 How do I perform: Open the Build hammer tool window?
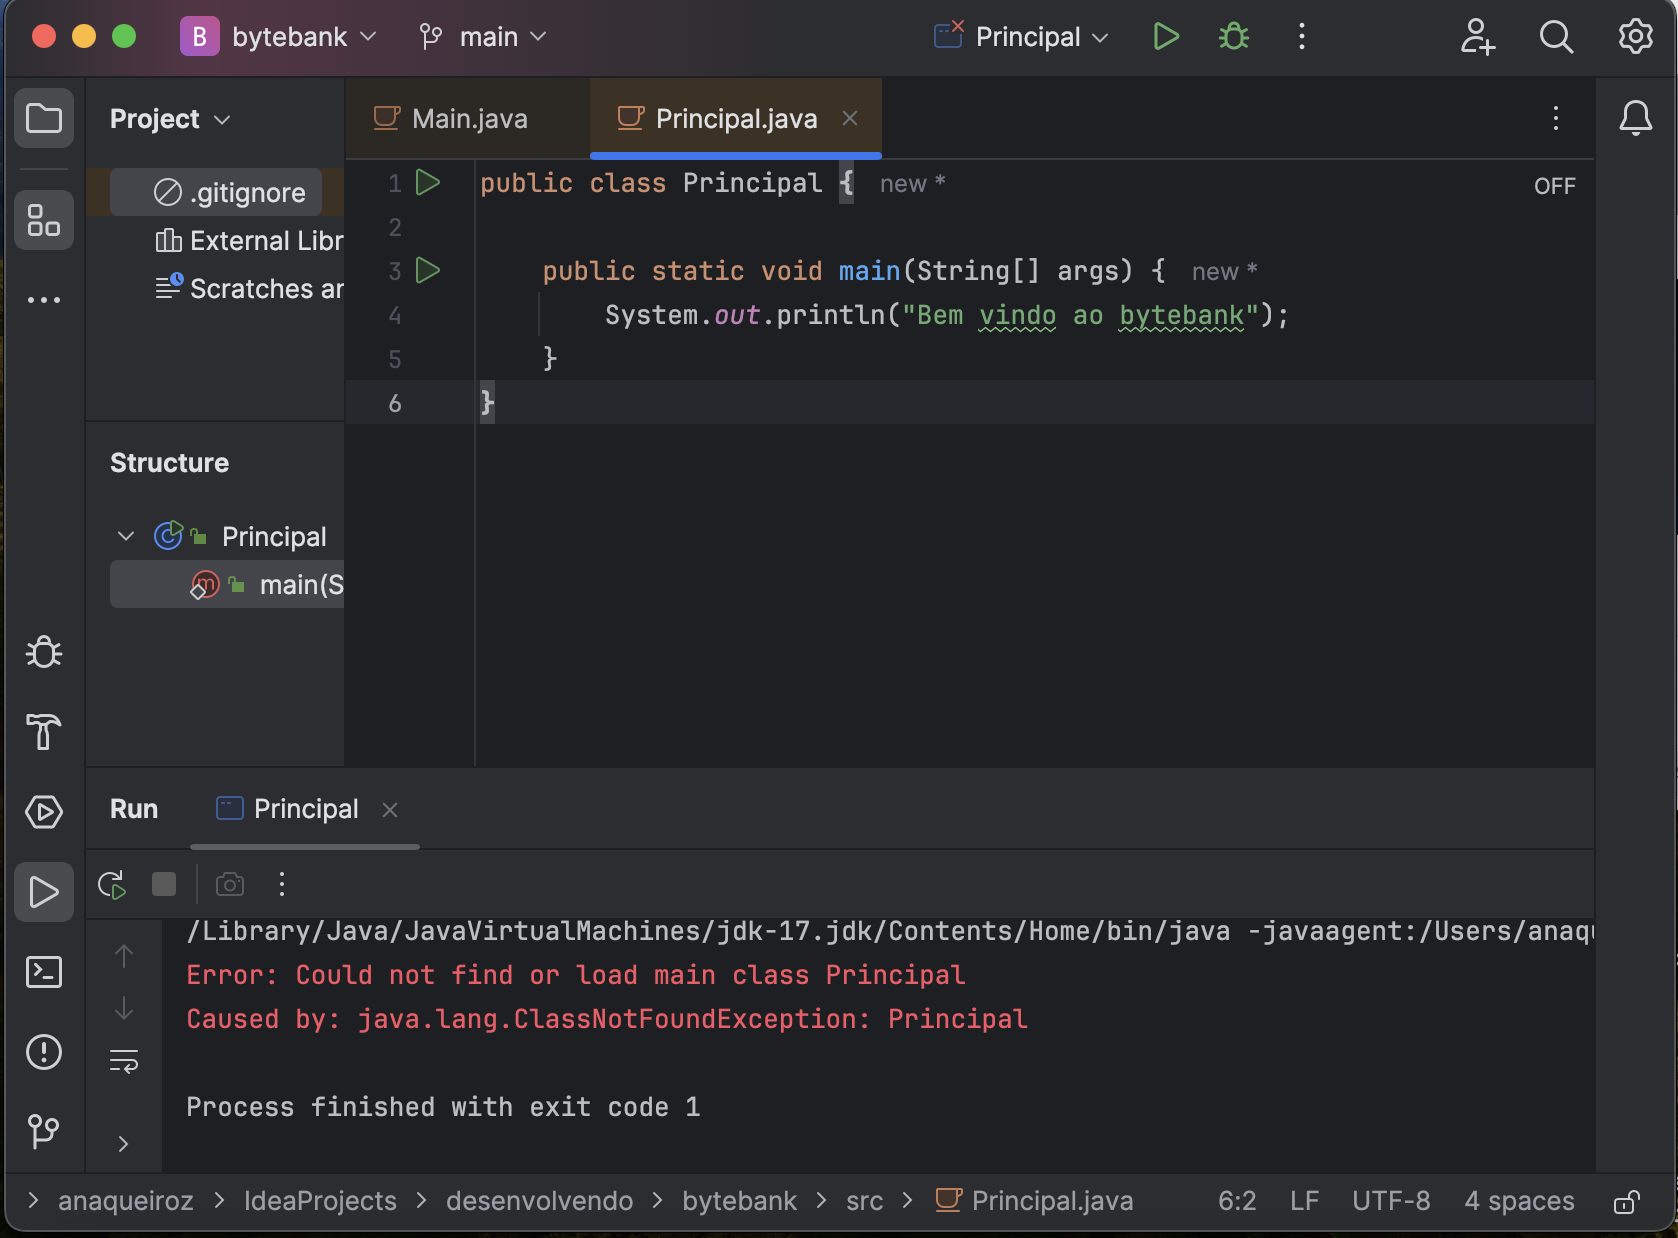click(43, 732)
